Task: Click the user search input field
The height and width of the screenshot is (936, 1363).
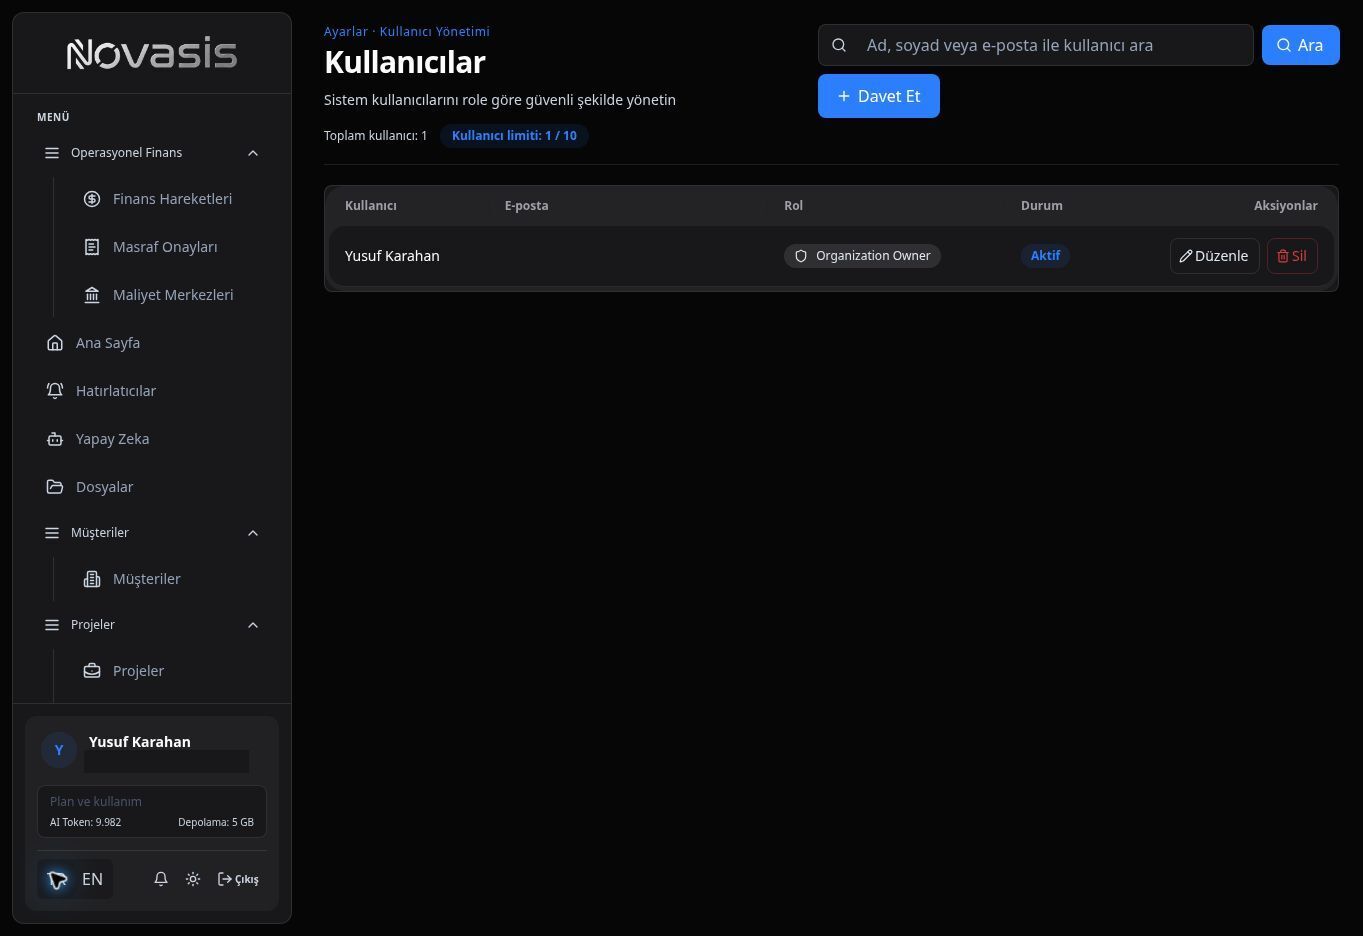Action: 1036,45
